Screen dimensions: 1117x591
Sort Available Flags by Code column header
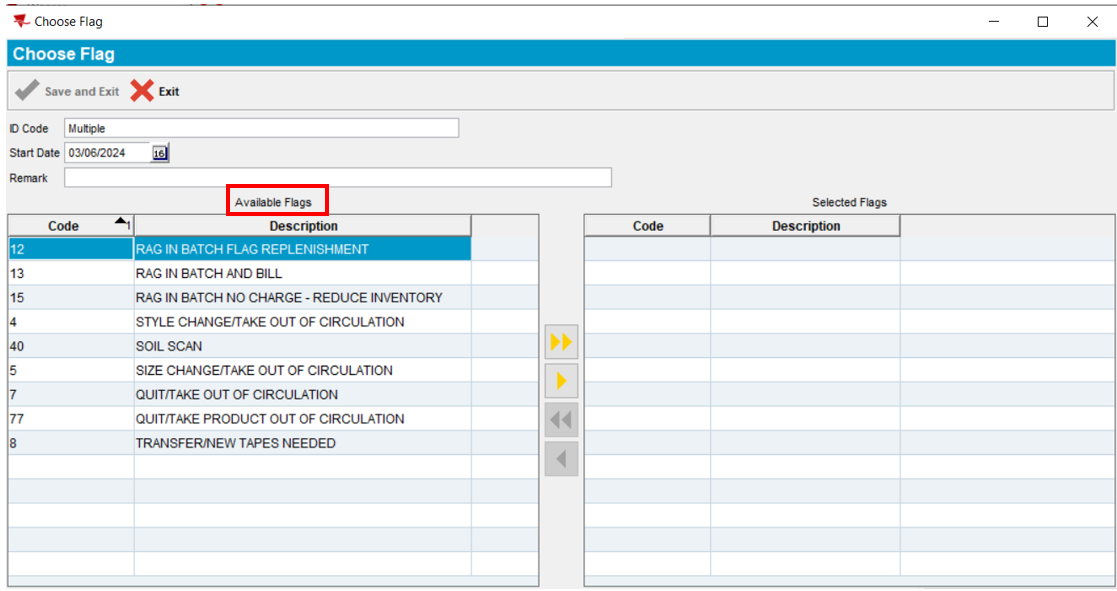(x=64, y=226)
